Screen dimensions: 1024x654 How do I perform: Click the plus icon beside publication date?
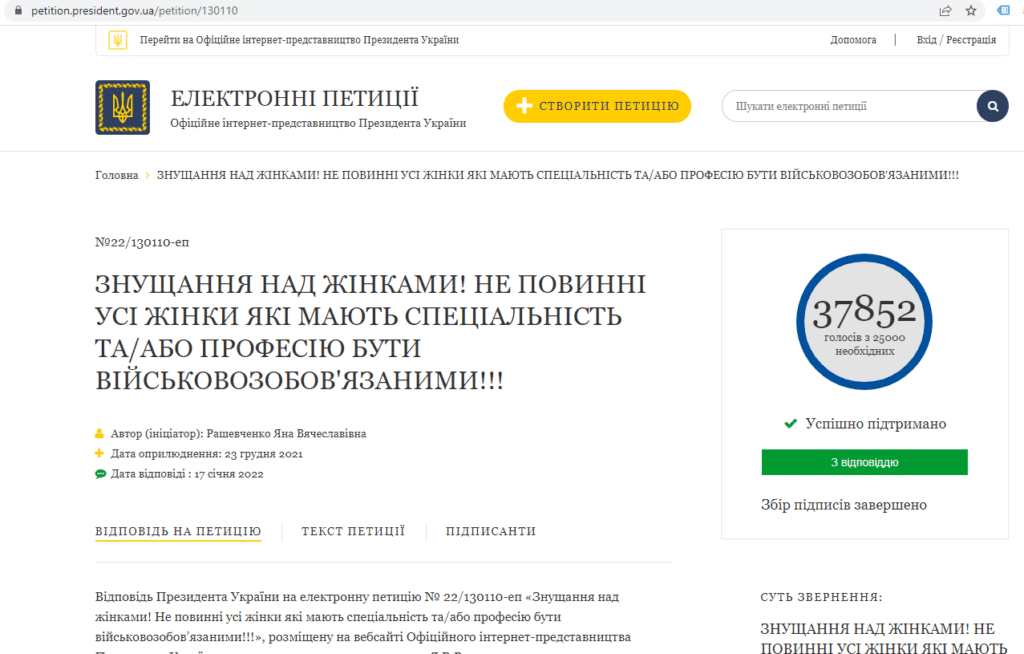(x=100, y=454)
